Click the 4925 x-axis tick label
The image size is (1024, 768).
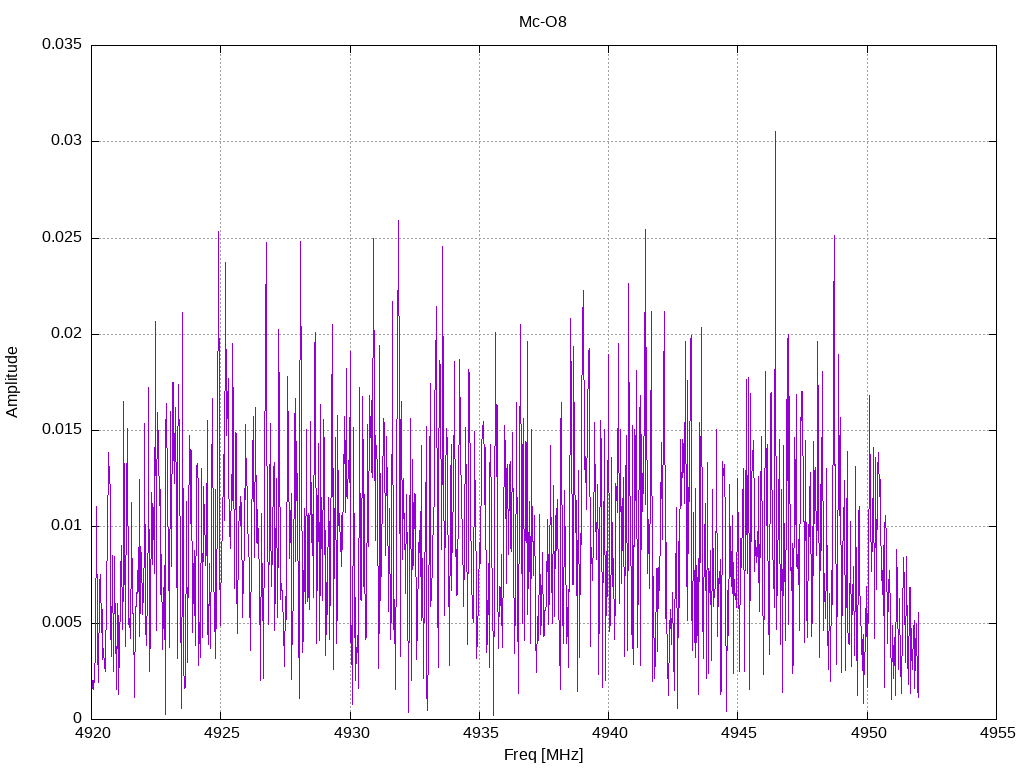pos(221,733)
